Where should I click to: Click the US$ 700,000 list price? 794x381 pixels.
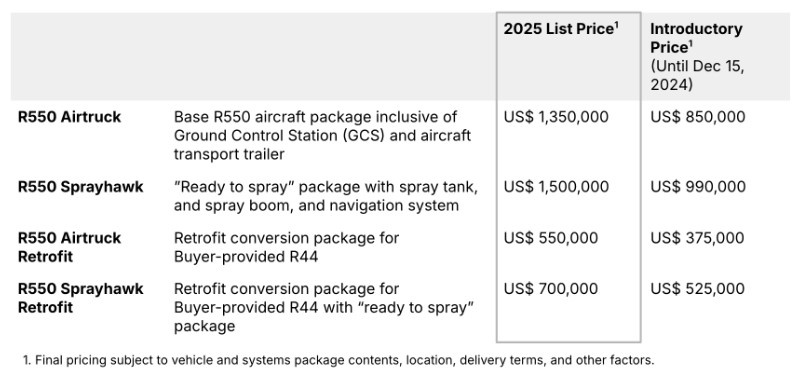pos(550,289)
